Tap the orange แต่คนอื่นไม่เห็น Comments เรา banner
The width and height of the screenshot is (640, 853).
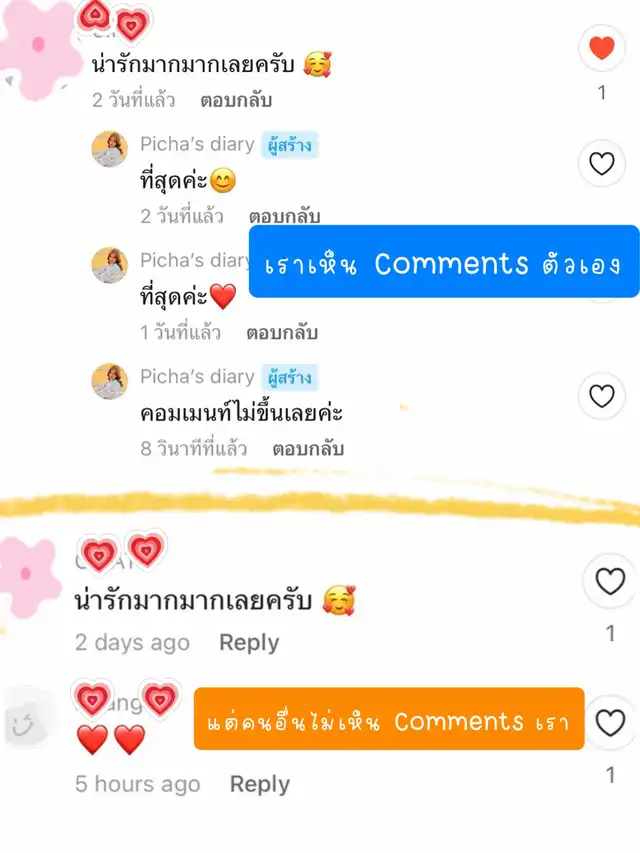pos(389,719)
